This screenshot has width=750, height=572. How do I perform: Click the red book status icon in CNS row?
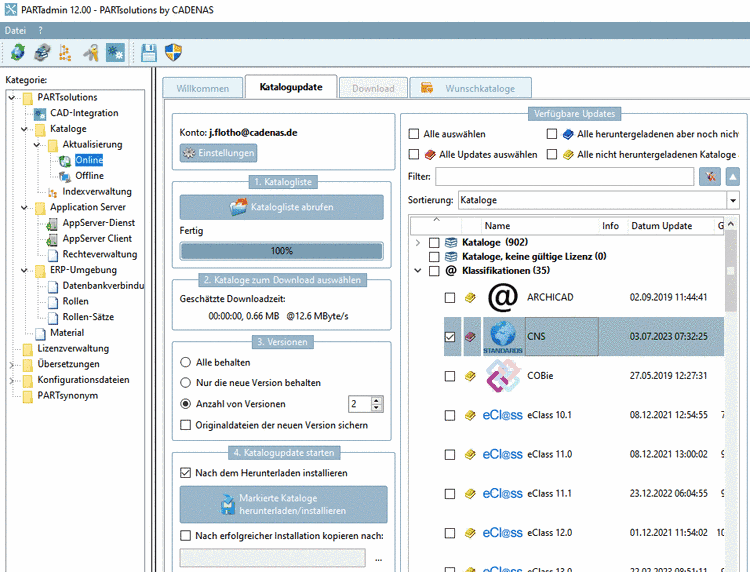(471, 337)
